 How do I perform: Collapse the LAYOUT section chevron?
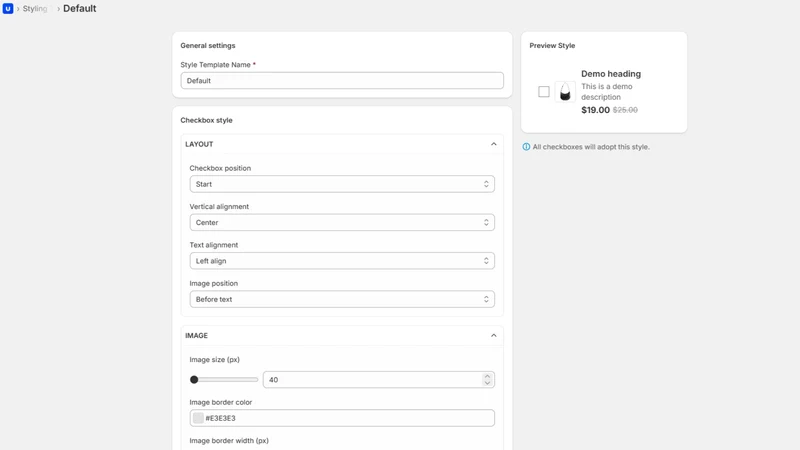493,144
